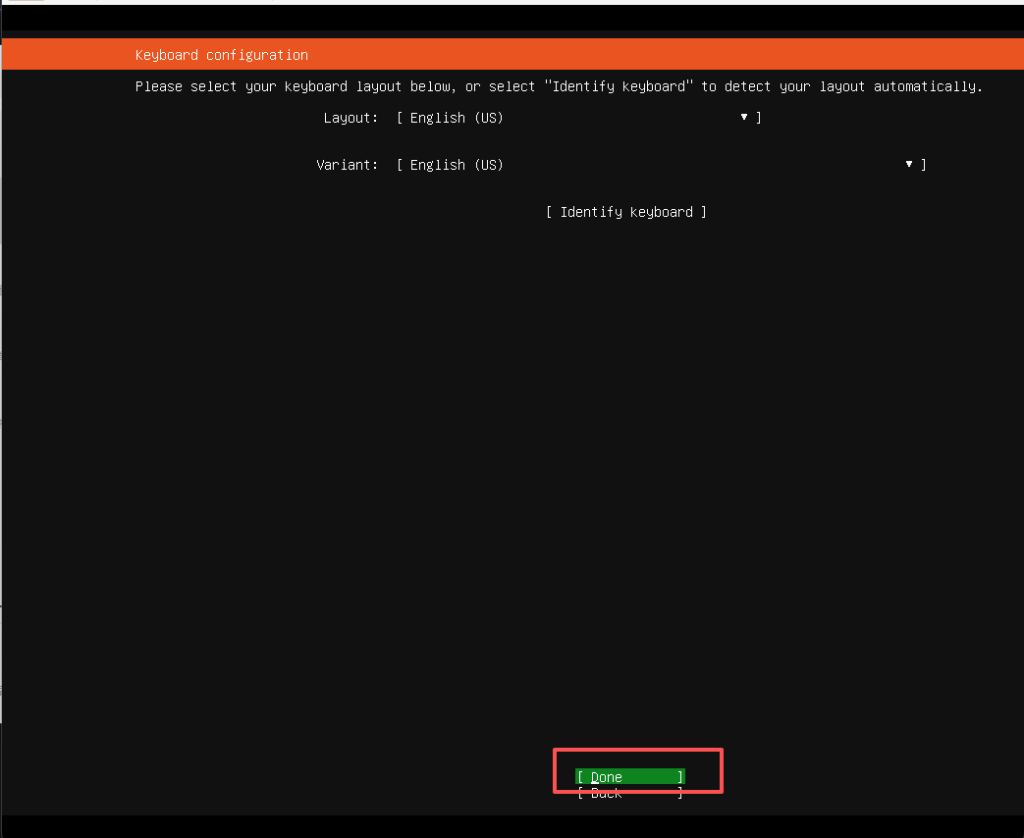
Task: Click the Variant label
Action: pos(346,164)
